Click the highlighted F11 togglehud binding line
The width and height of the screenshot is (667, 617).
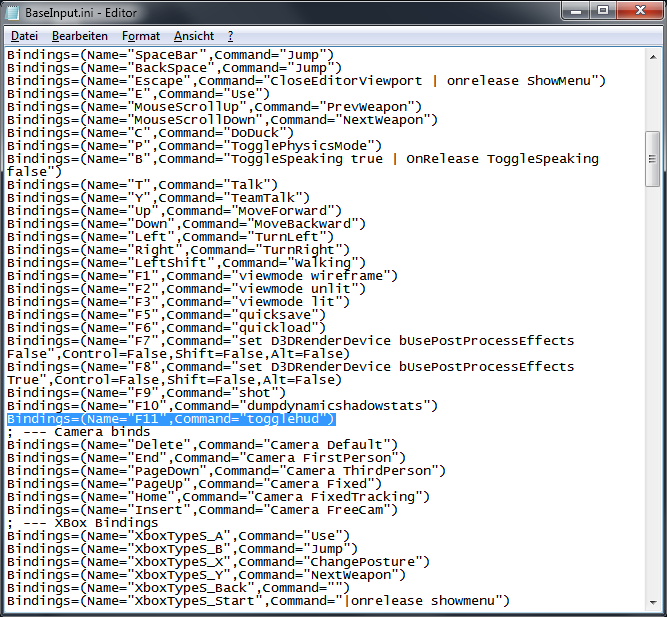[170, 419]
